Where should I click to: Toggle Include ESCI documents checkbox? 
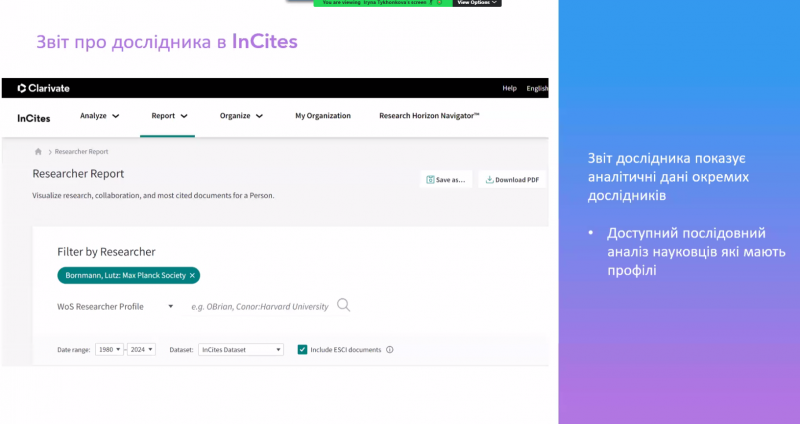coord(303,350)
